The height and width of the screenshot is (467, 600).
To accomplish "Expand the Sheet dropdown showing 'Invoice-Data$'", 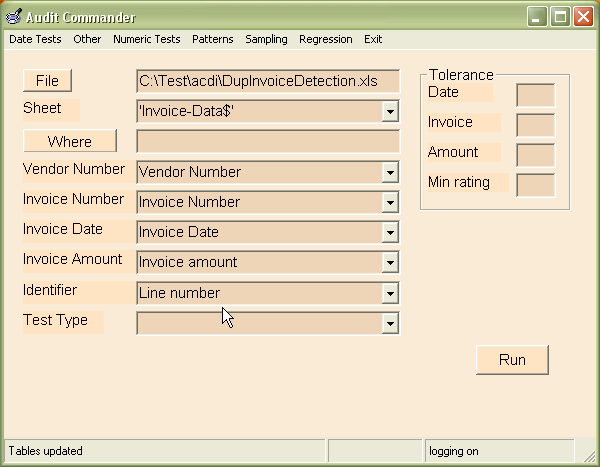I will 390,112.
